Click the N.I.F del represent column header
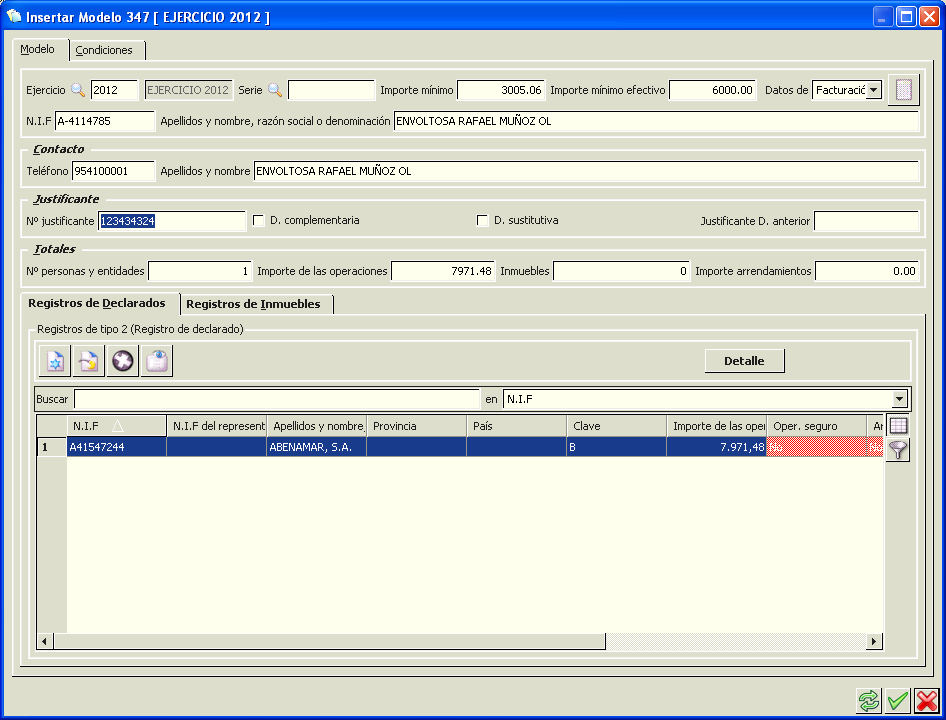 click(217, 425)
